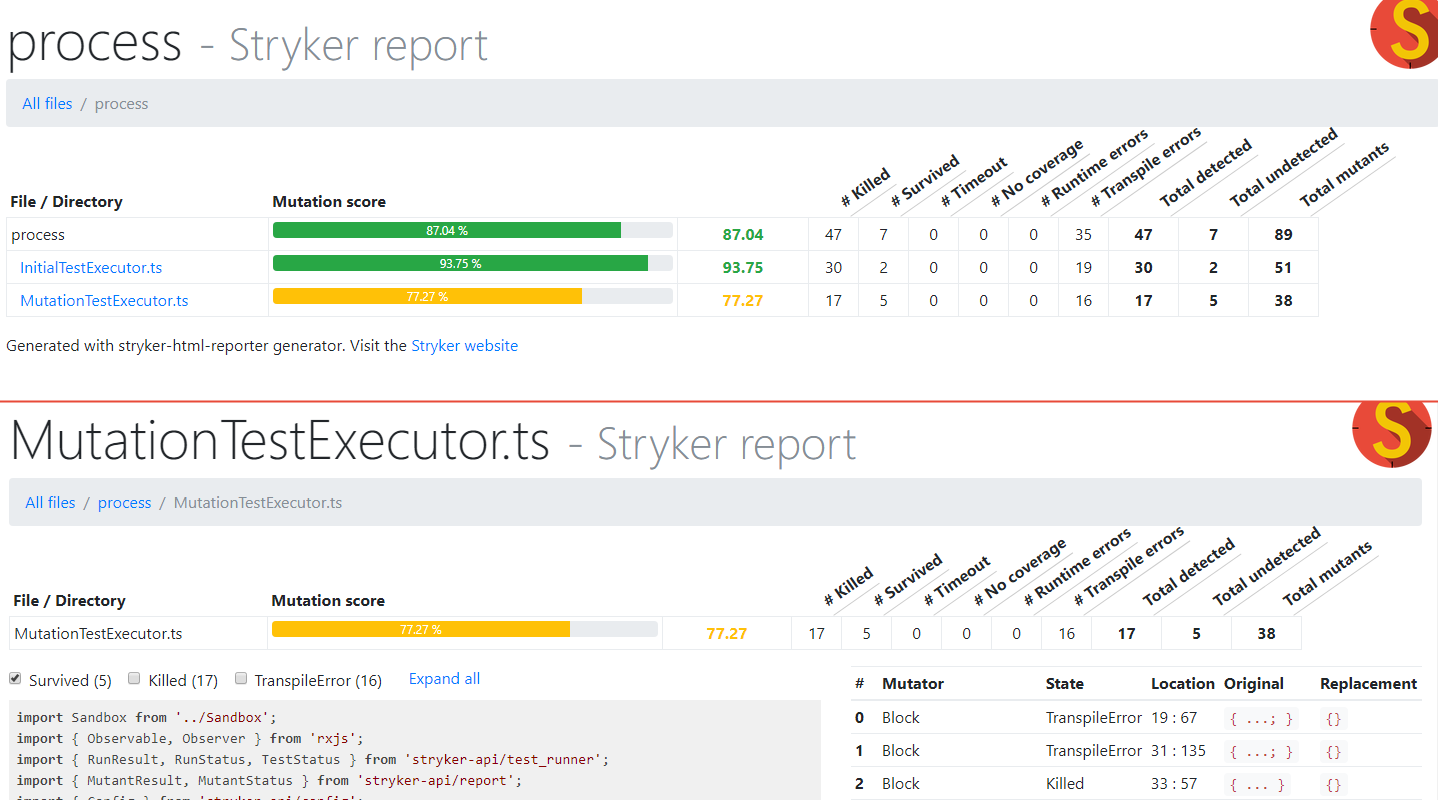The width and height of the screenshot is (1438, 800).
Task: Click the MutationTestExecutor.ts row name in the lower table
Action: pyautogui.click(x=98, y=633)
